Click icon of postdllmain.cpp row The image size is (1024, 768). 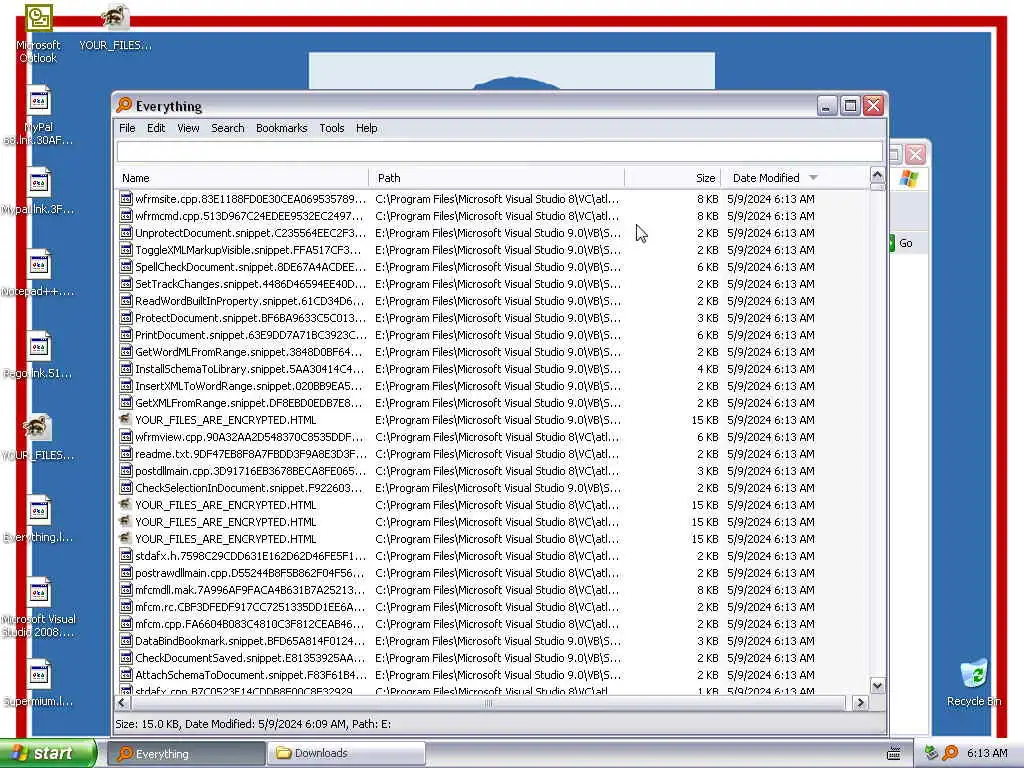126,470
